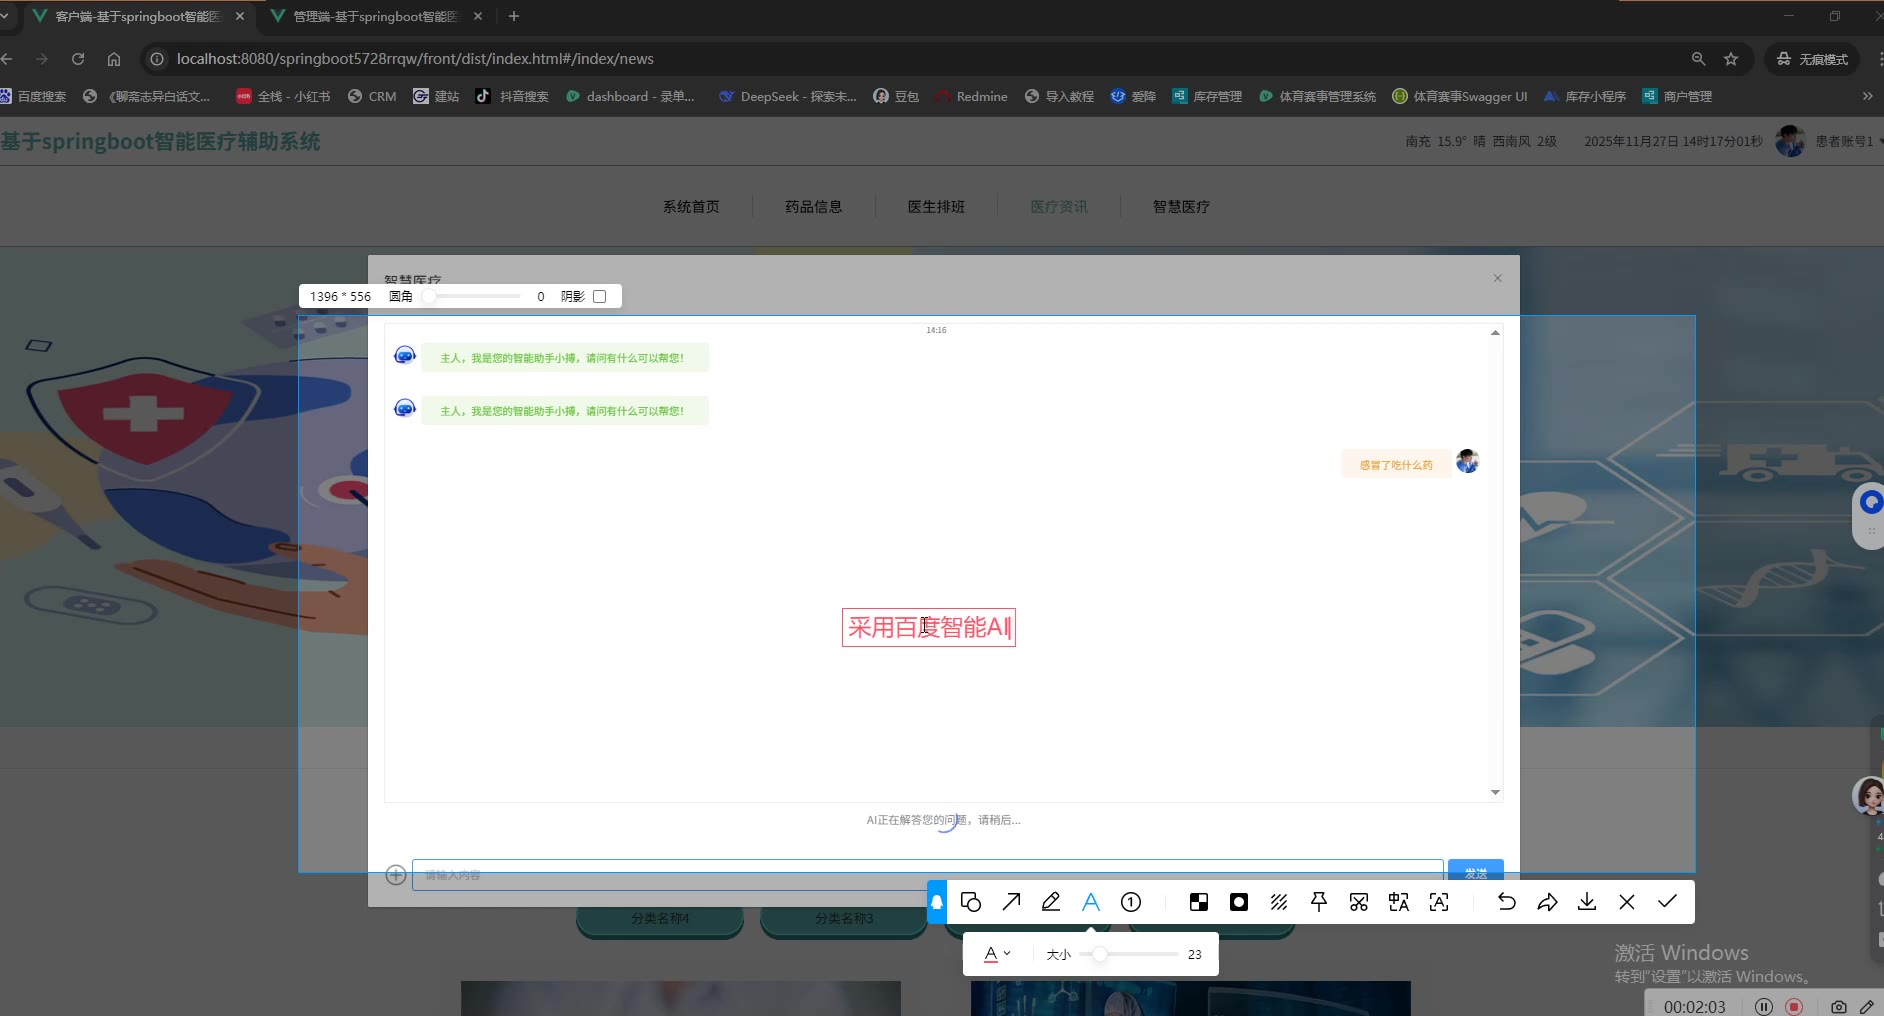Open a new browser tab
This screenshot has width=1884, height=1016.
[513, 16]
